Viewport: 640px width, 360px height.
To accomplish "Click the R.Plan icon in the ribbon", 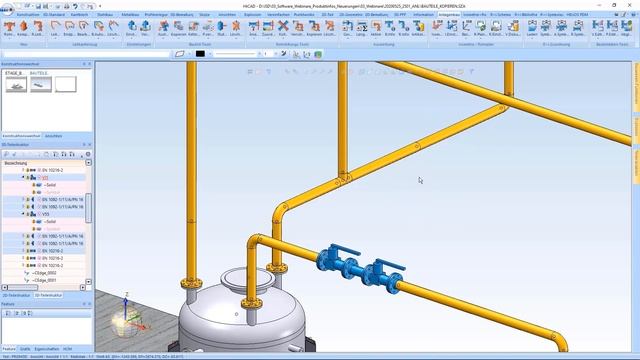I will [x=480, y=28].
